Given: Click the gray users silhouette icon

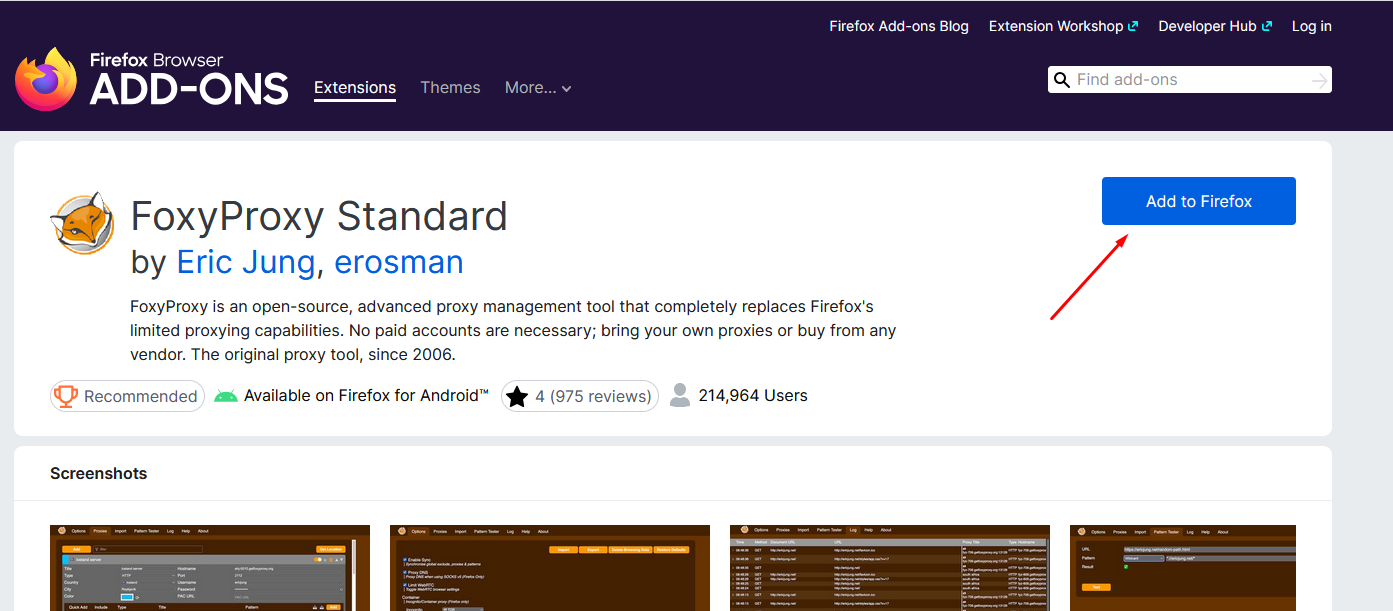Looking at the screenshot, I should click(x=680, y=396).
